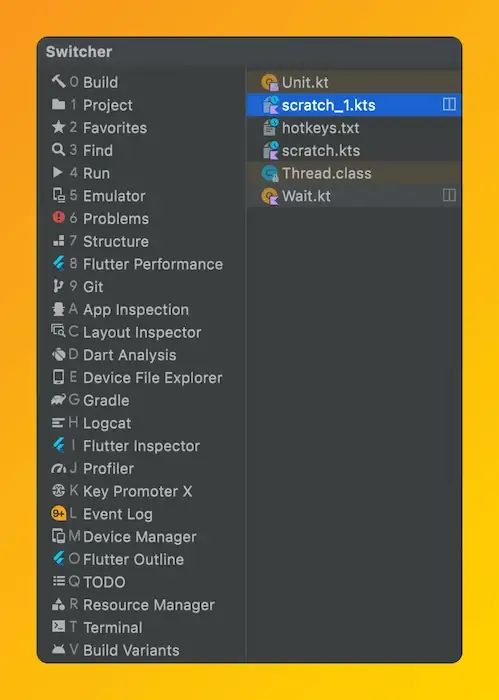Click the Build hammer icon
This screenshot has height=700, width=499.
58,81
